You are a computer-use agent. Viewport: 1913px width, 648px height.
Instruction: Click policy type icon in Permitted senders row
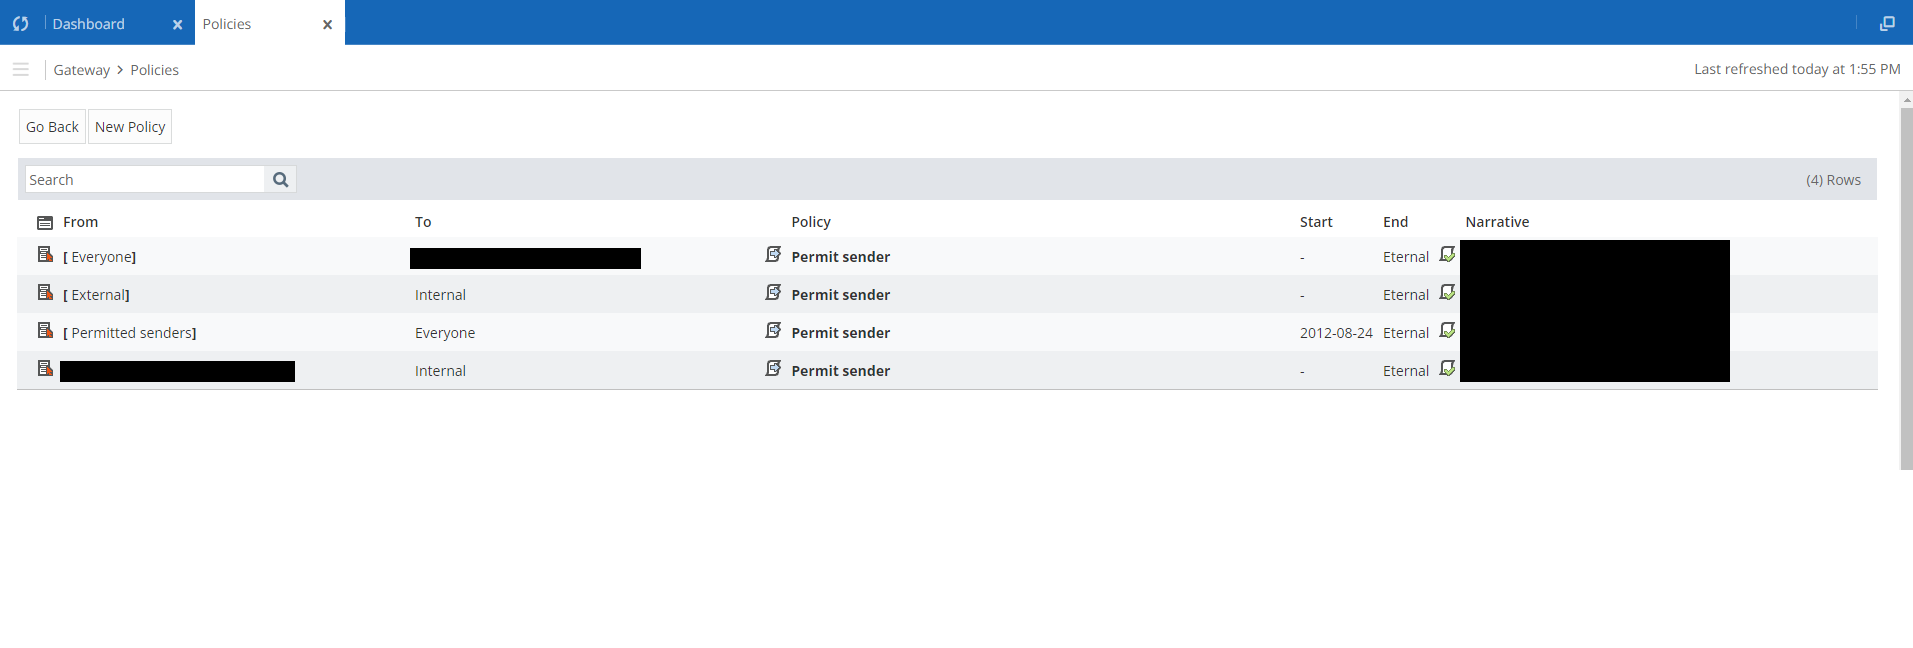coord(773,331)
